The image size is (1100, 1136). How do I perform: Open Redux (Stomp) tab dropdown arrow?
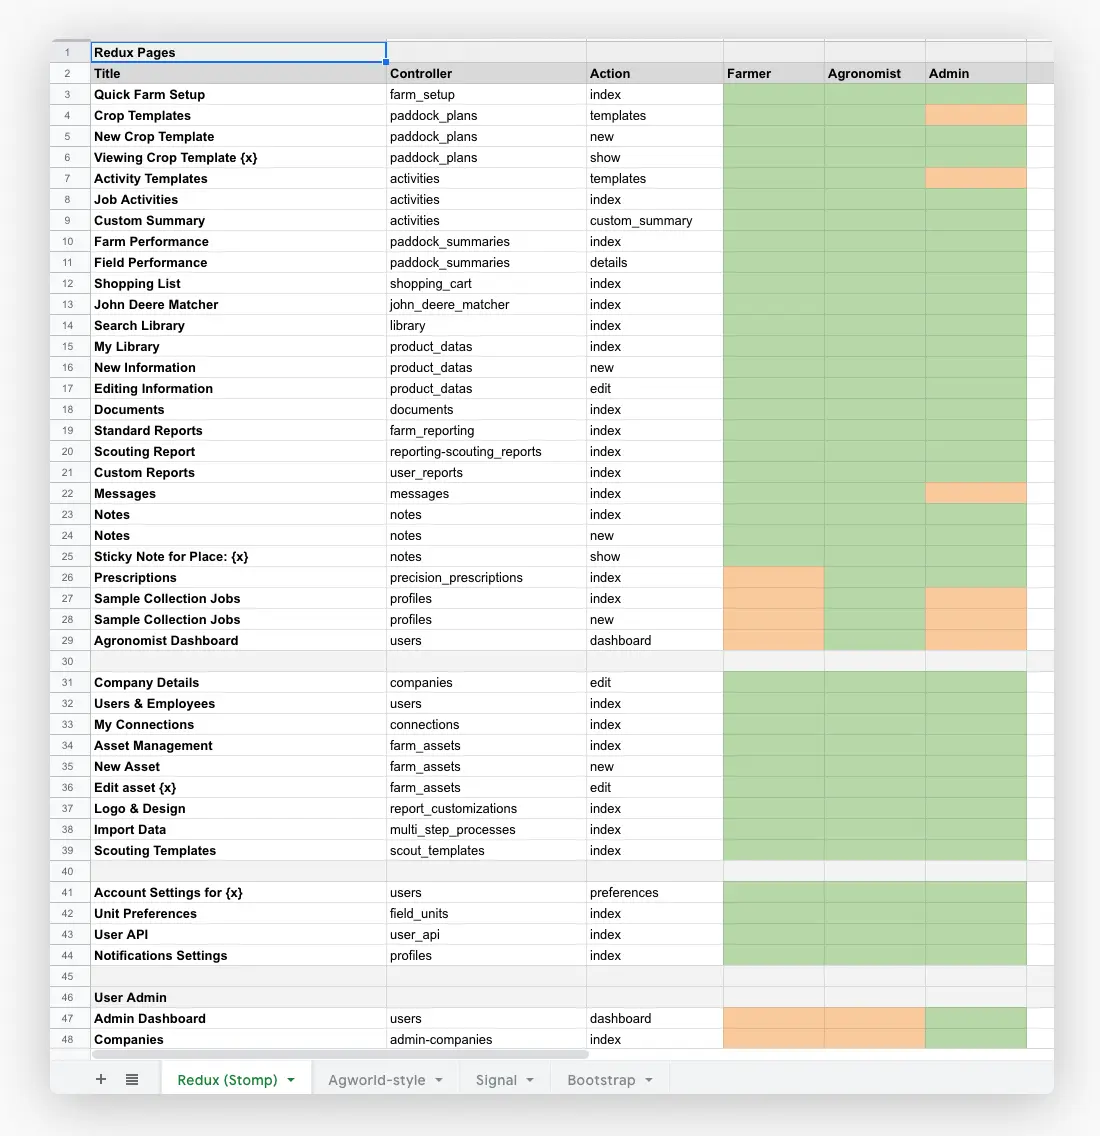tap(291, 1080)
